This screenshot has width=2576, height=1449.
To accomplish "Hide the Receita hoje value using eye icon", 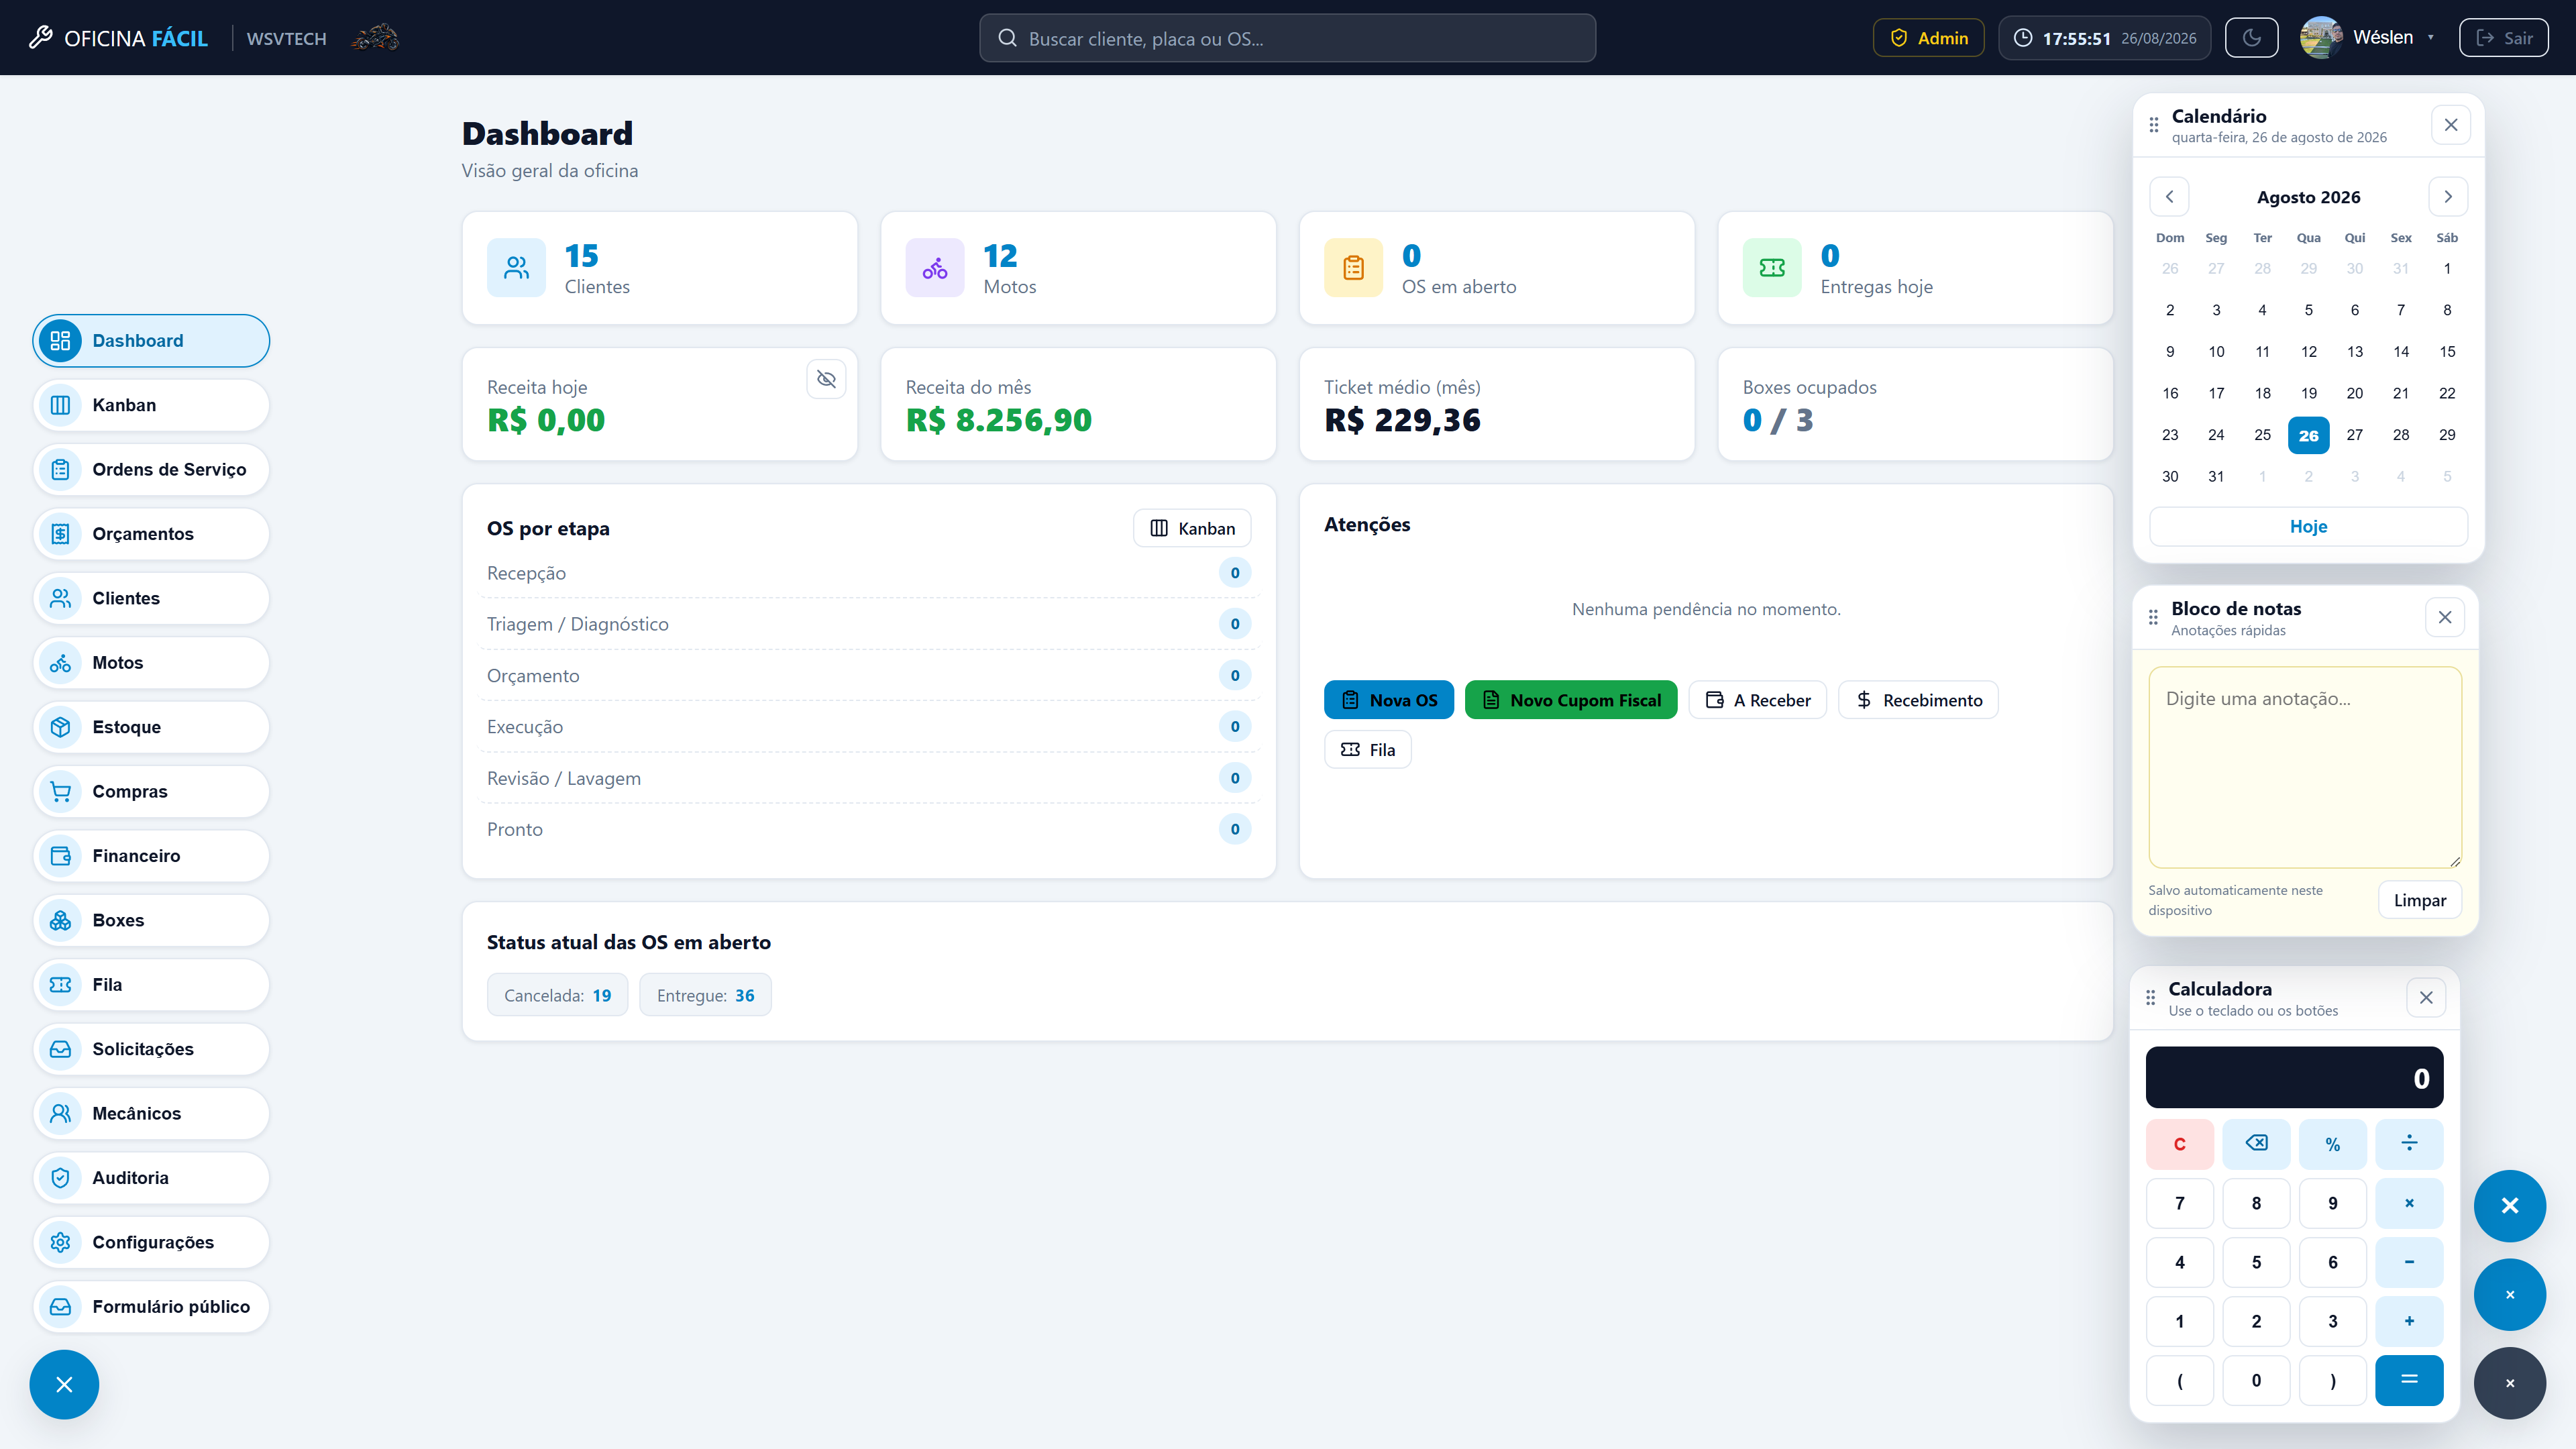I will click(x=826, y=379).
